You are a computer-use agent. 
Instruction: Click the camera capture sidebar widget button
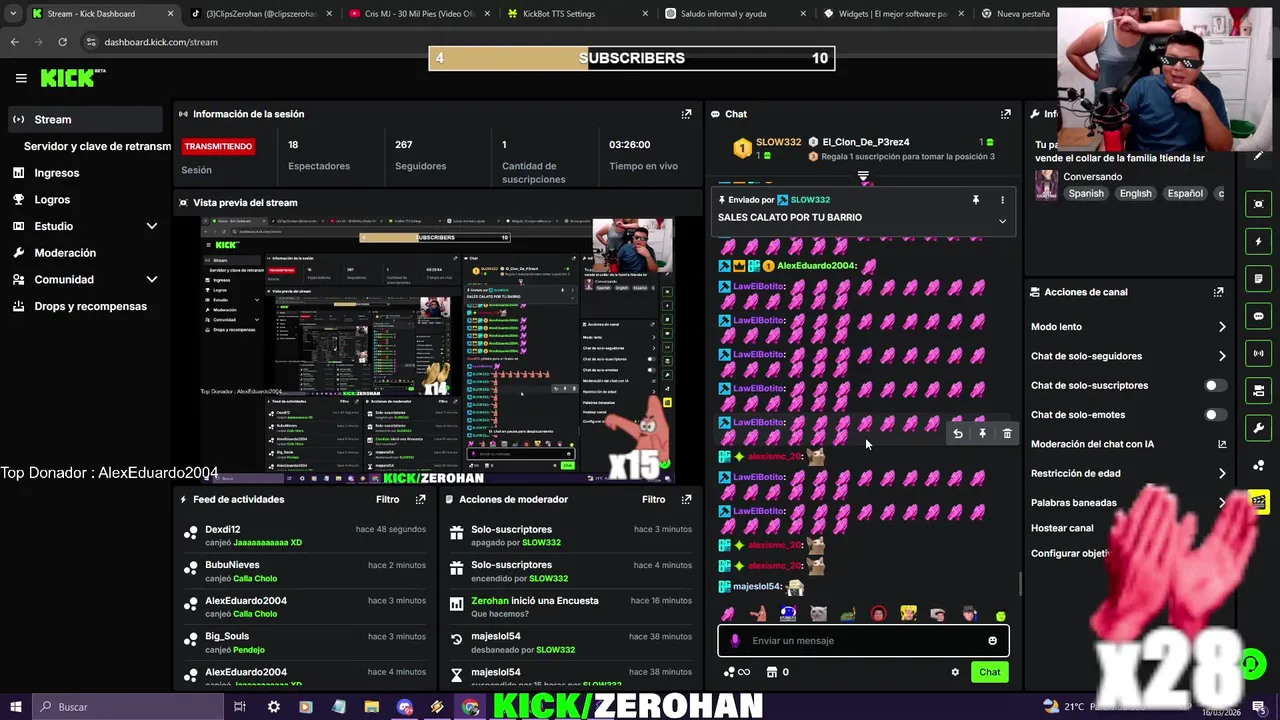pos(1258,204)
